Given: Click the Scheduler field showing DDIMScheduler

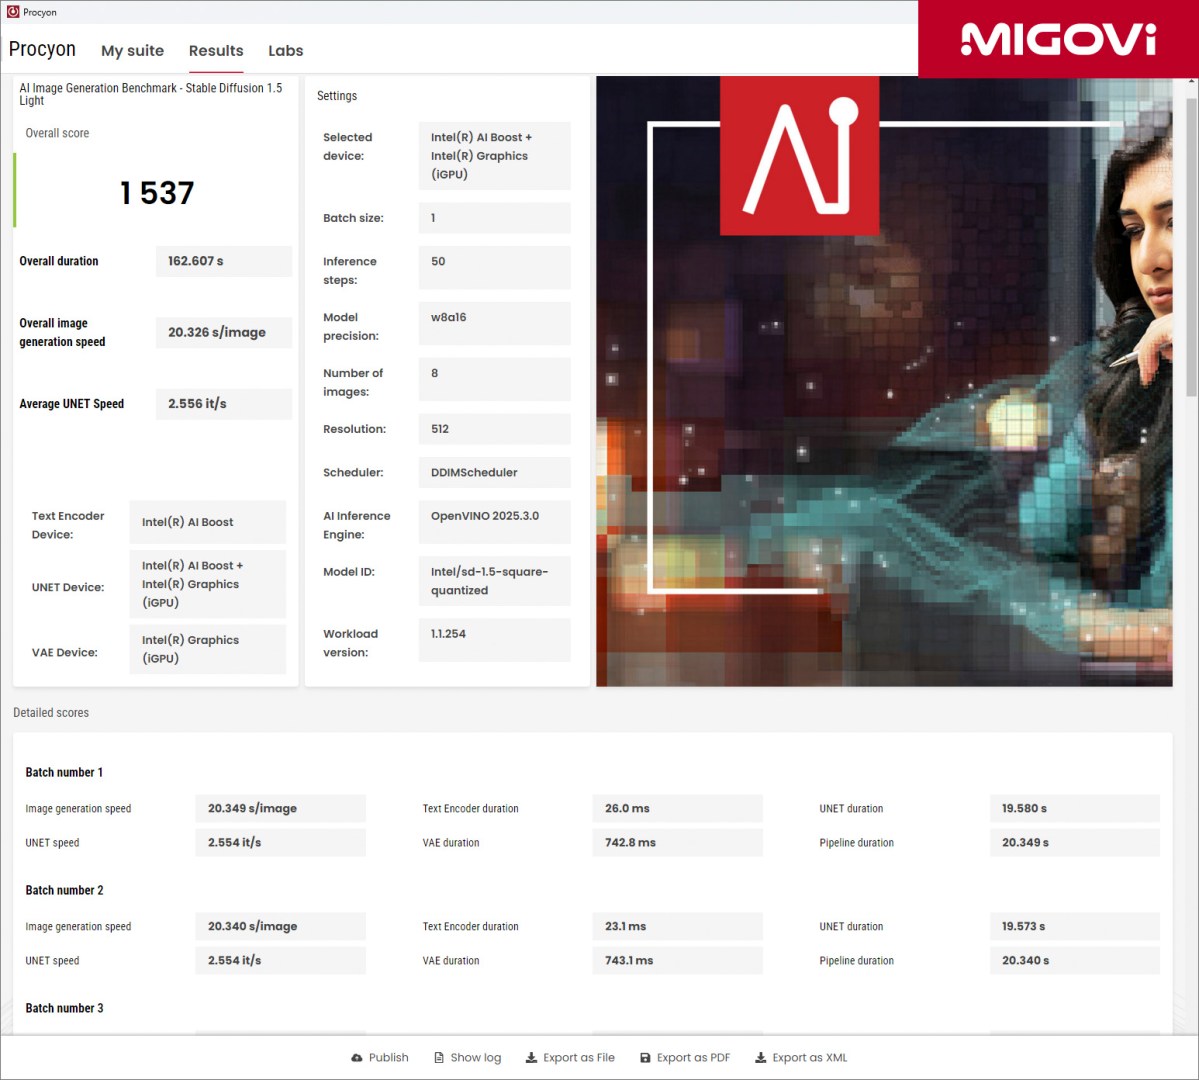Looking at the screenshot, I should (494, 472).
